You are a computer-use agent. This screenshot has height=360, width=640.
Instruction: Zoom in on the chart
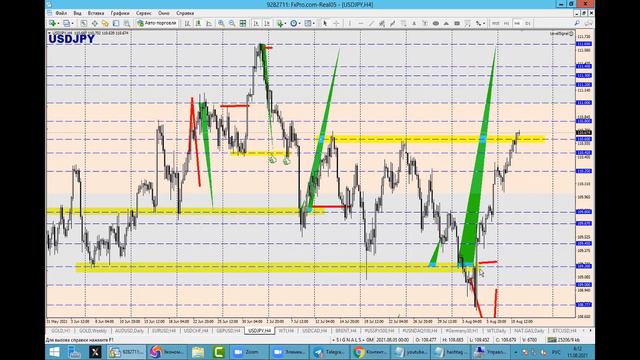(x=221, y=23)
